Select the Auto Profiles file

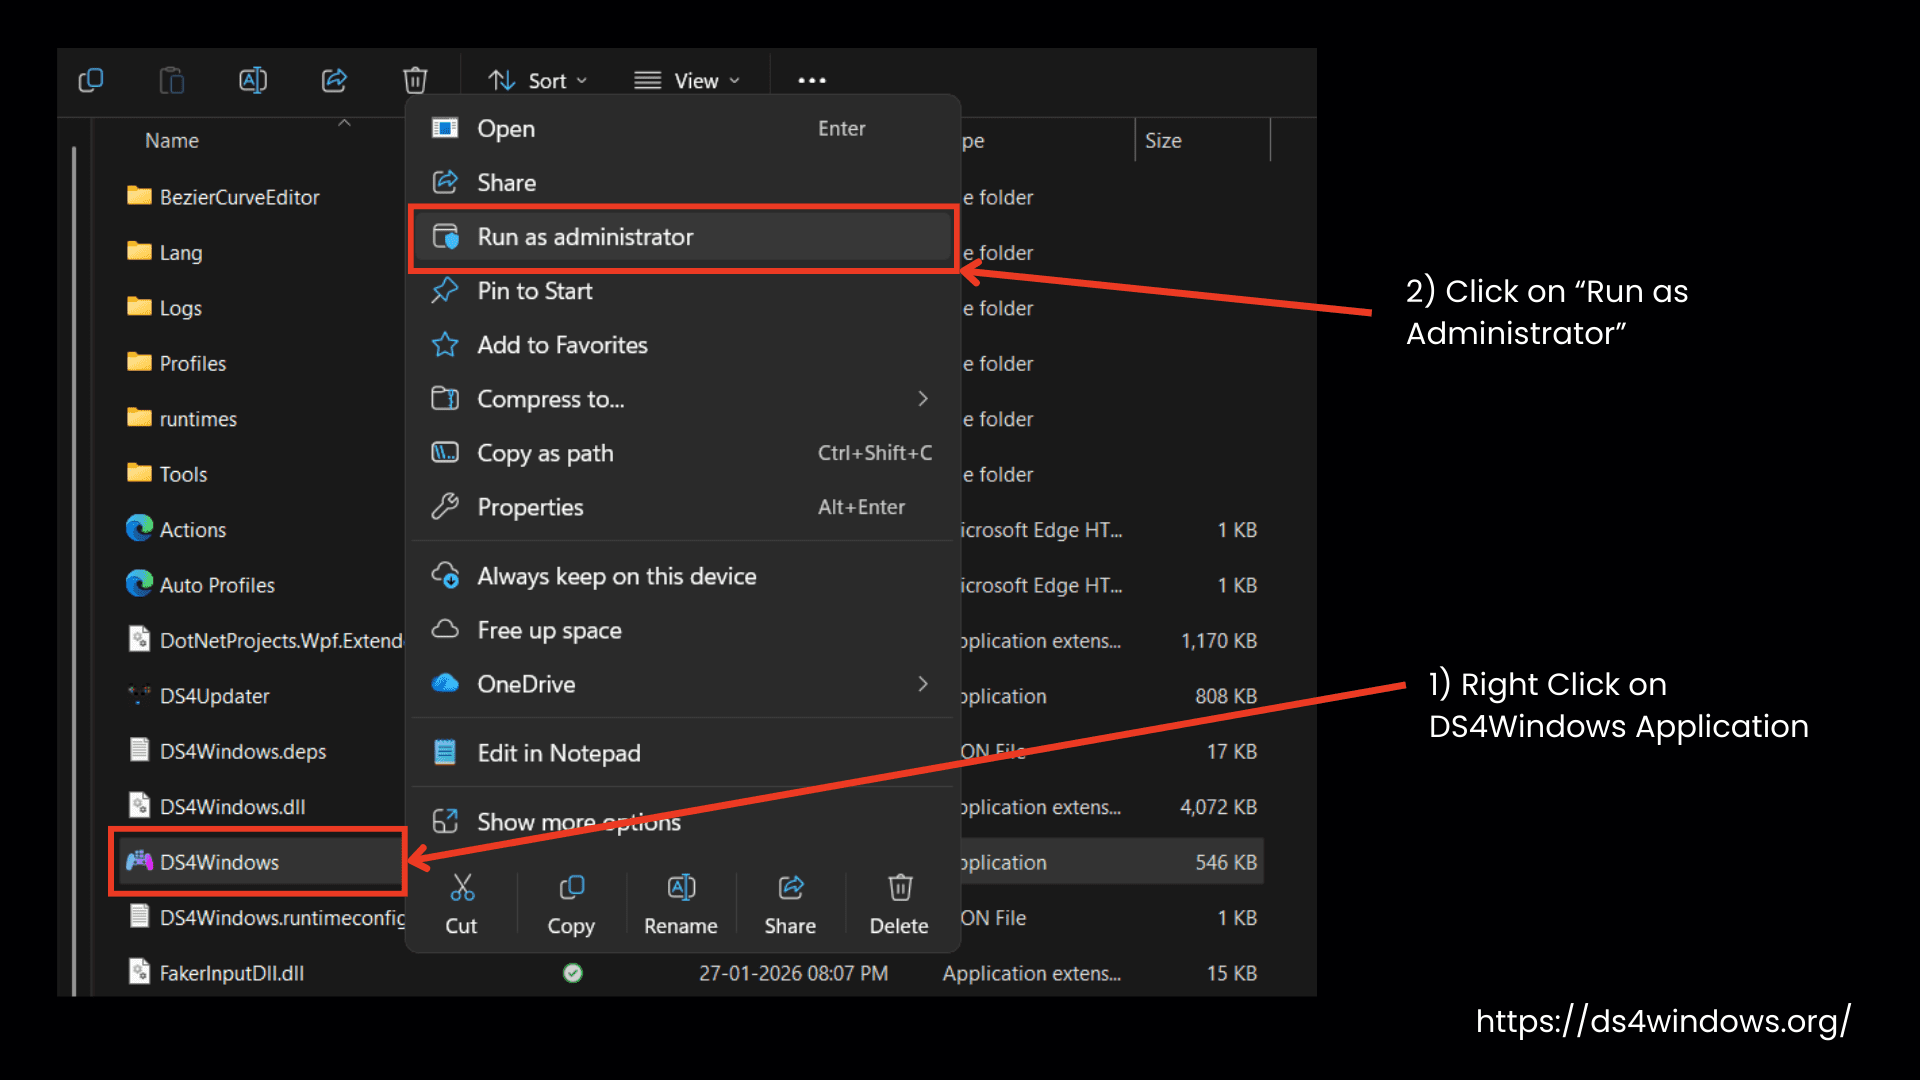[201, 585]
